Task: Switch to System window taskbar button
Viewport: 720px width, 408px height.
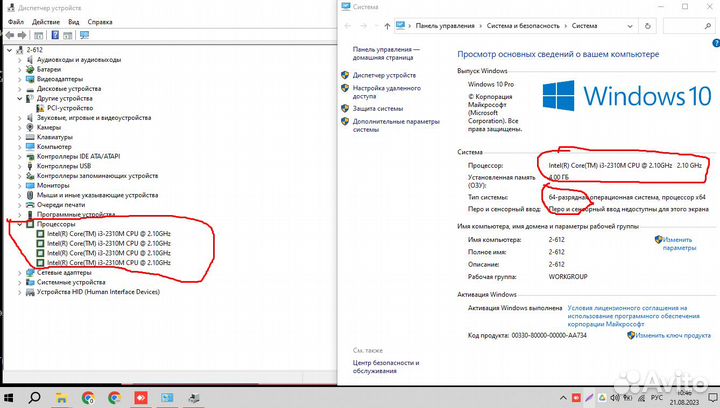Action: (x=167, y=398)
